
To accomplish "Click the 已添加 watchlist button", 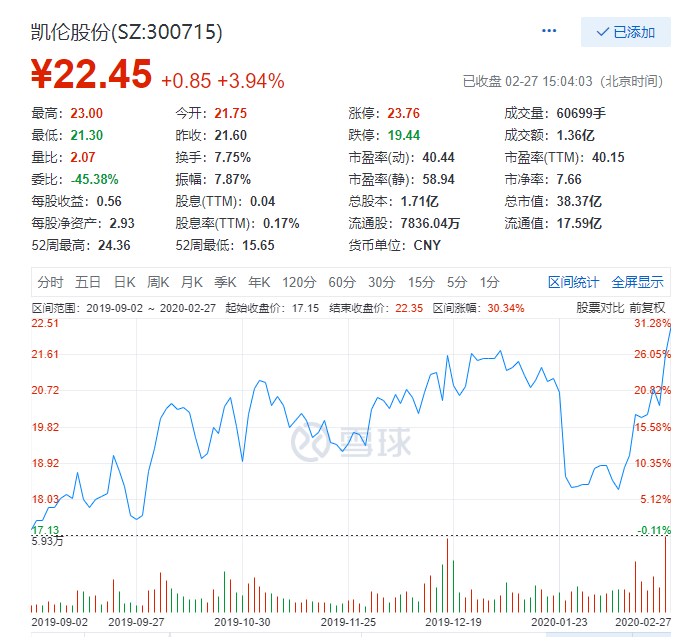I will pos(626,32).
